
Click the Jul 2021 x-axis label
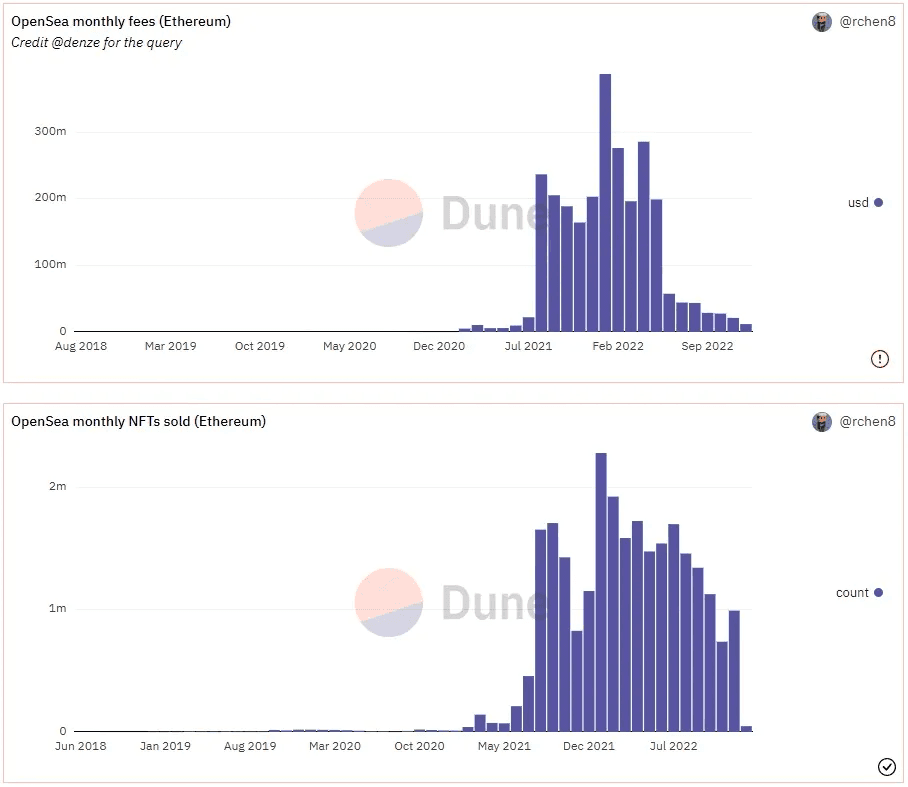pos(529,346)
